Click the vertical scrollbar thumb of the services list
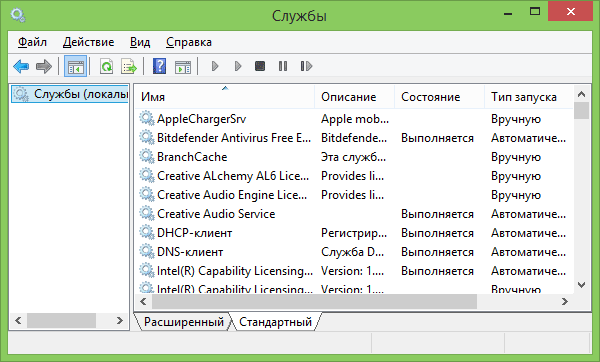600x362 pixels. pos(582,111)
